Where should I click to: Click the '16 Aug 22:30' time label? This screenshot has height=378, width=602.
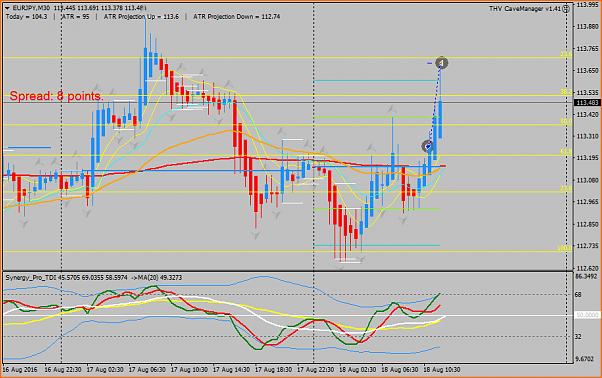tap(63, 370)
